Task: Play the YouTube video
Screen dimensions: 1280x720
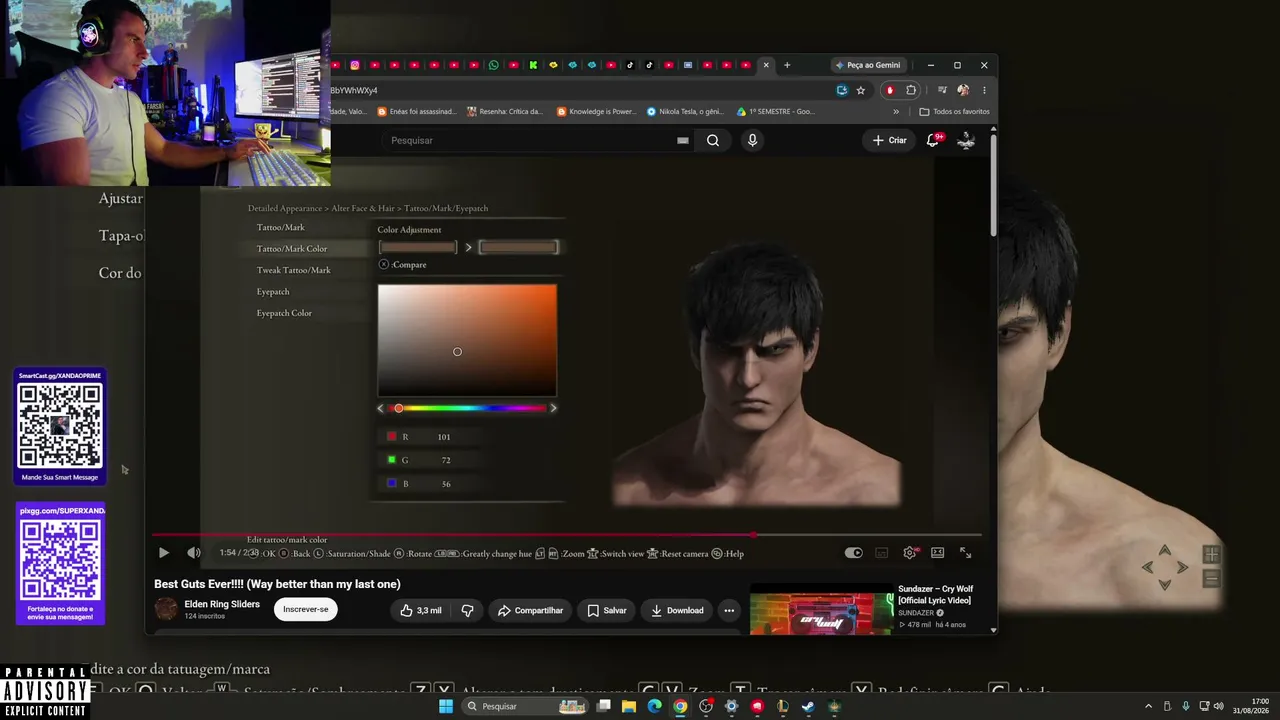Action: (164, 553)
